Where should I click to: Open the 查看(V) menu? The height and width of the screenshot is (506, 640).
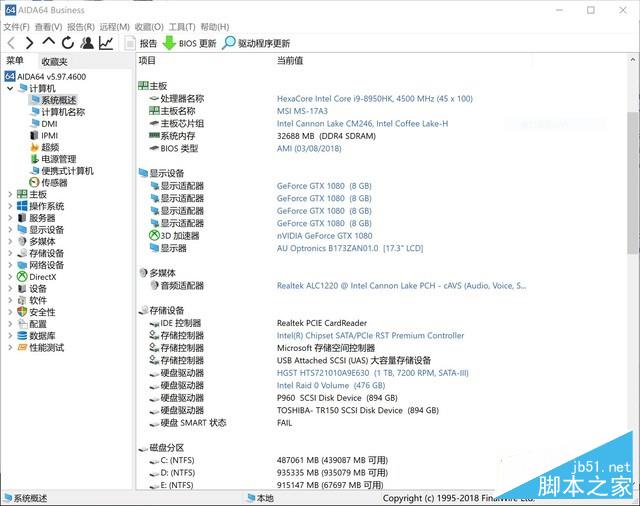coord(48,27)
